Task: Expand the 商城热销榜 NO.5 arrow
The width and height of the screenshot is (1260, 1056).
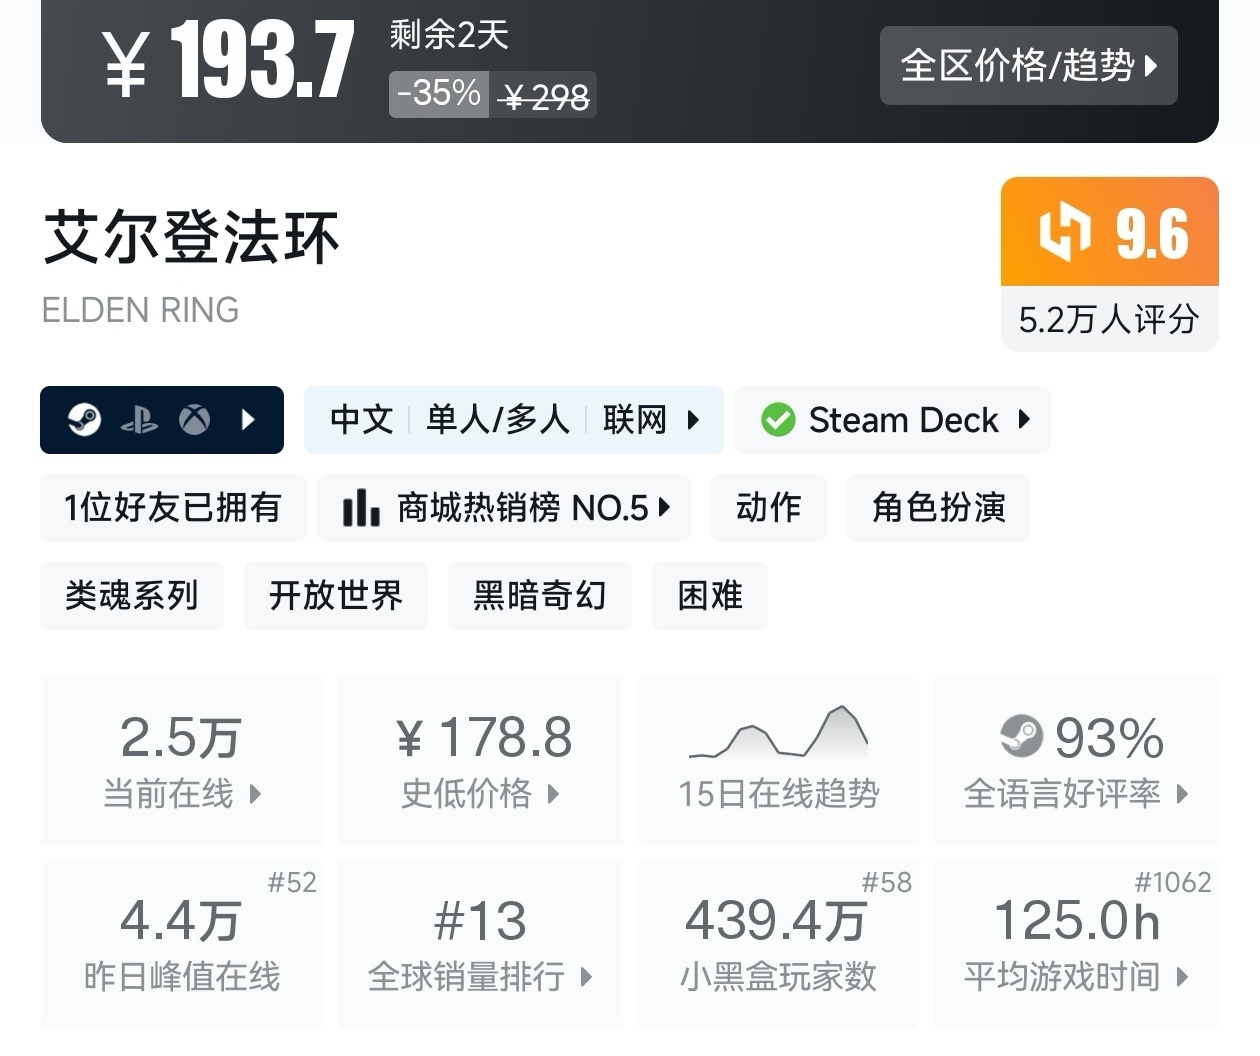Action: pyautogui.click(x=664, y=508)
